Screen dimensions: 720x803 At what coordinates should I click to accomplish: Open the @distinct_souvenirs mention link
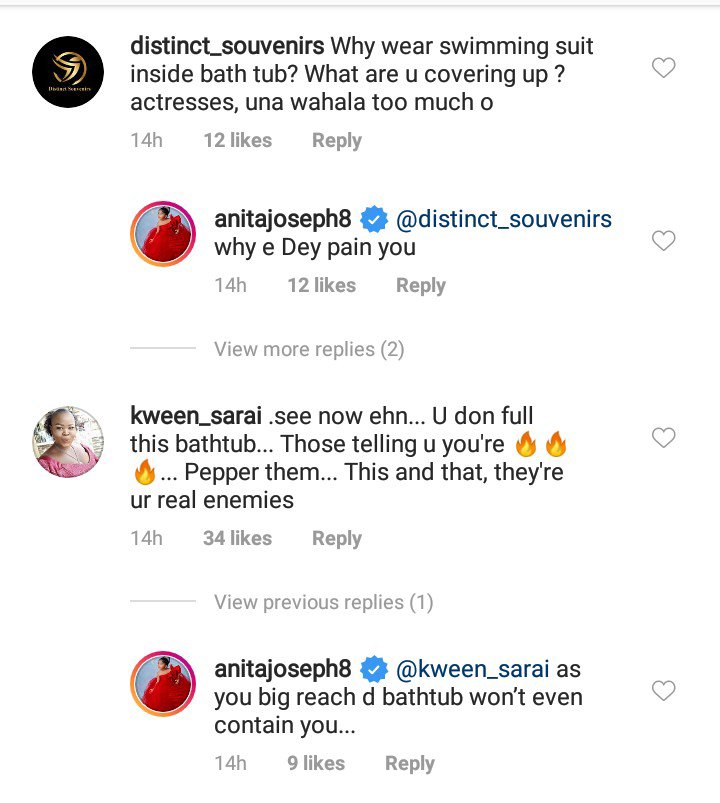click(504, 218)
